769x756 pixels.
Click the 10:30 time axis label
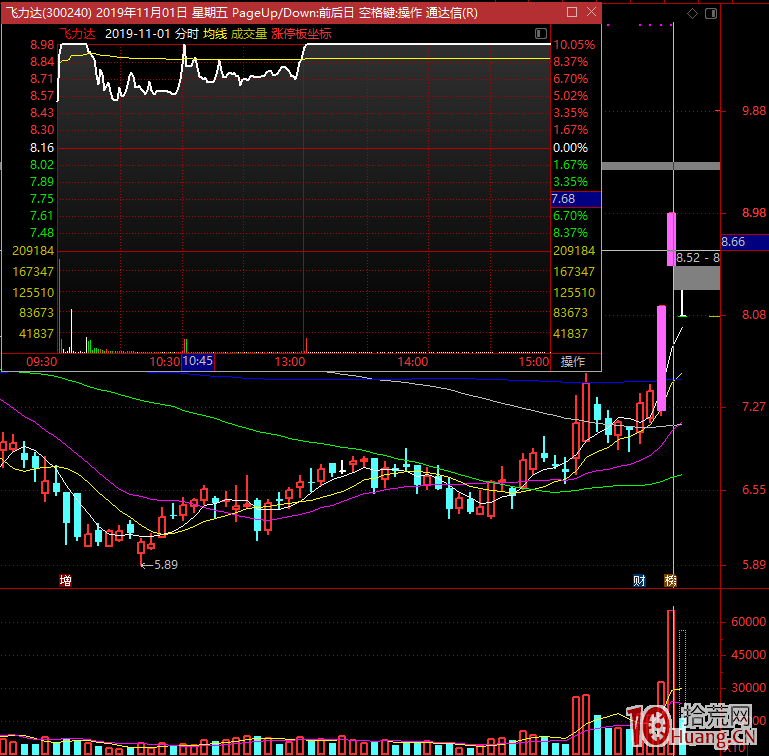click(165, 362)
